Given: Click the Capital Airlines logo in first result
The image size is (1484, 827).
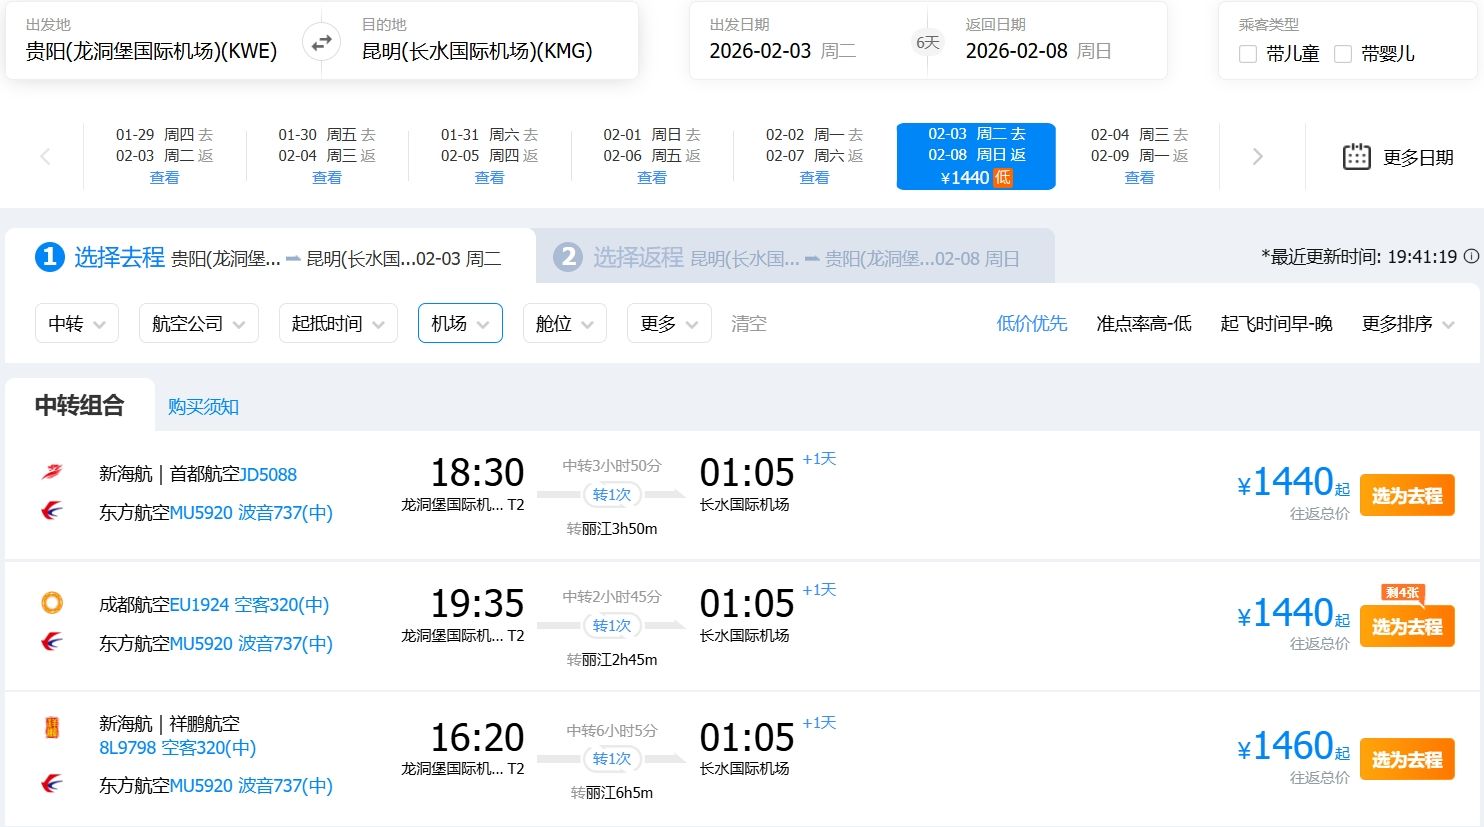Looking at the screenshot, I should click(x=52, y=472).
